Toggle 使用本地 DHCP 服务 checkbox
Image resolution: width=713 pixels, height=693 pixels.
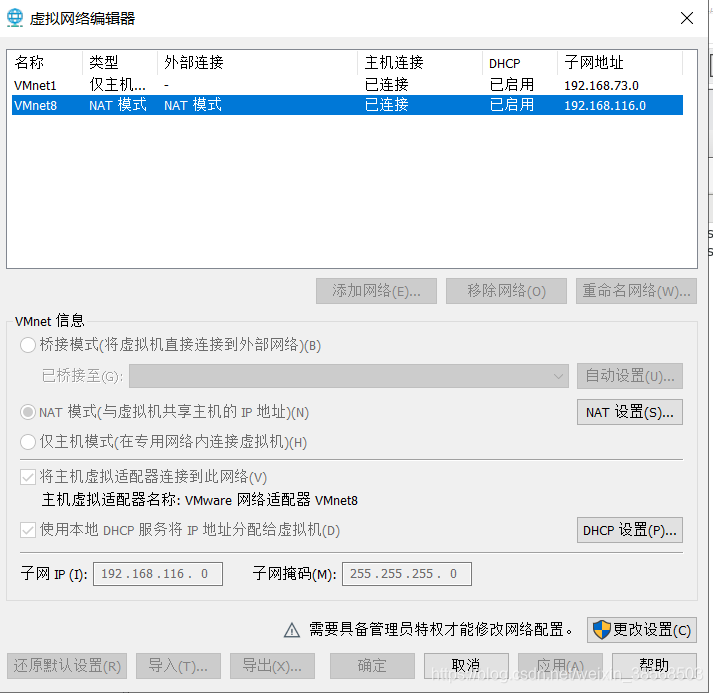click(x=28, y=530)
